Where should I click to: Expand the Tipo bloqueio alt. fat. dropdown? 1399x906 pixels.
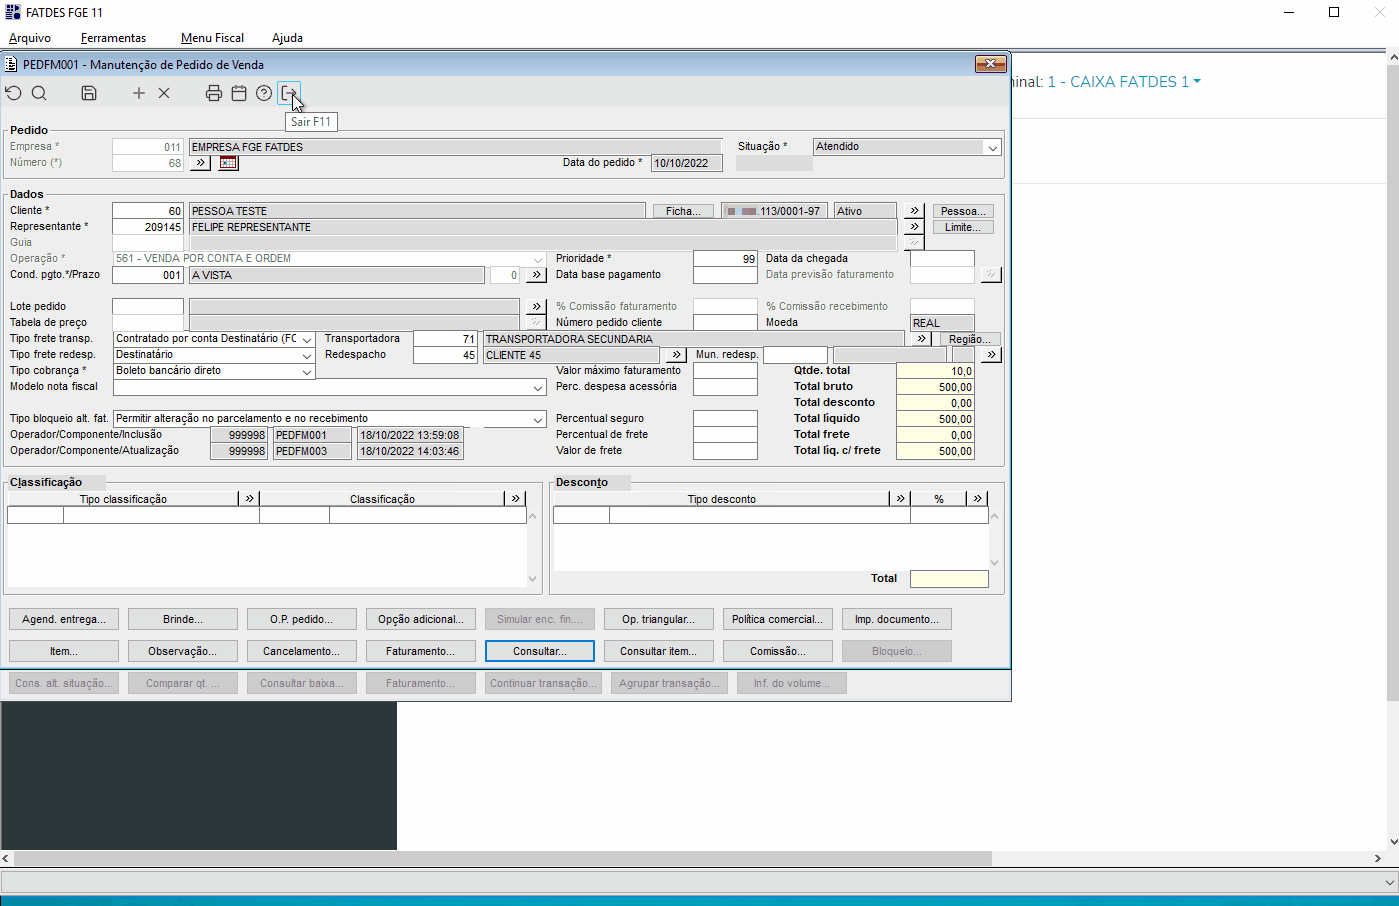pos(538,419)
